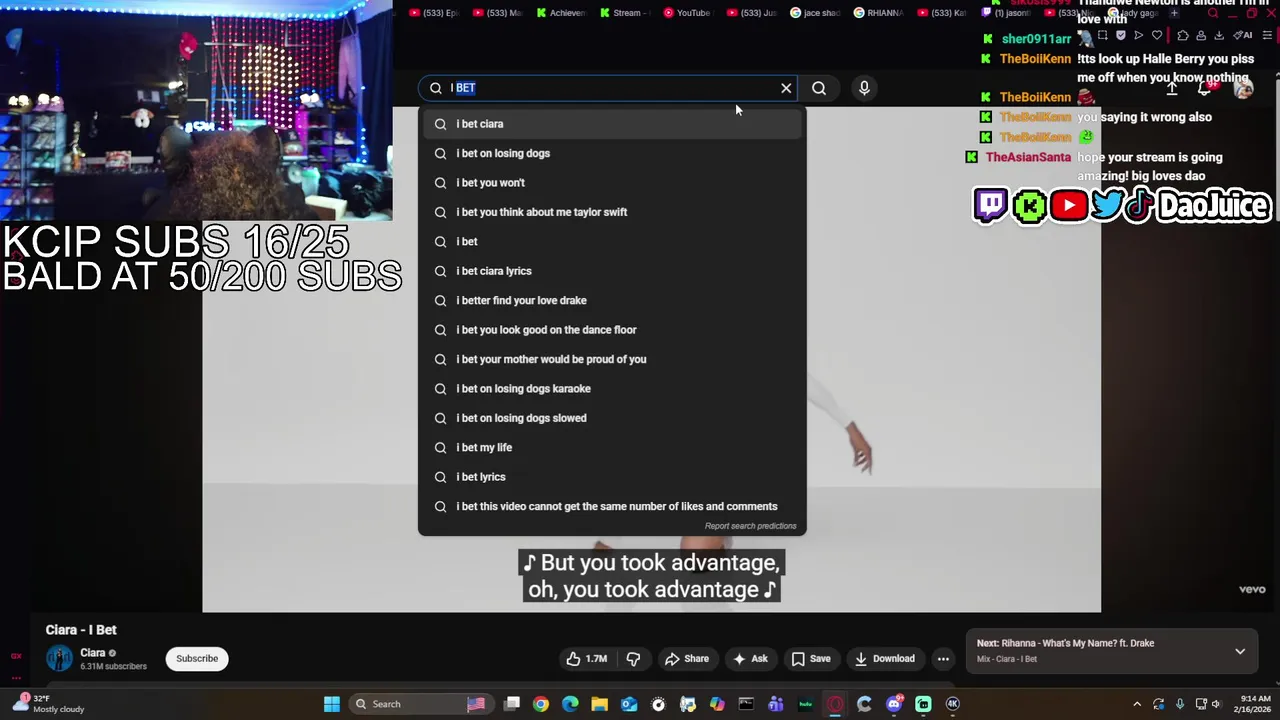Select suggestion "i bet on losing dogs"

pos(611,153)
